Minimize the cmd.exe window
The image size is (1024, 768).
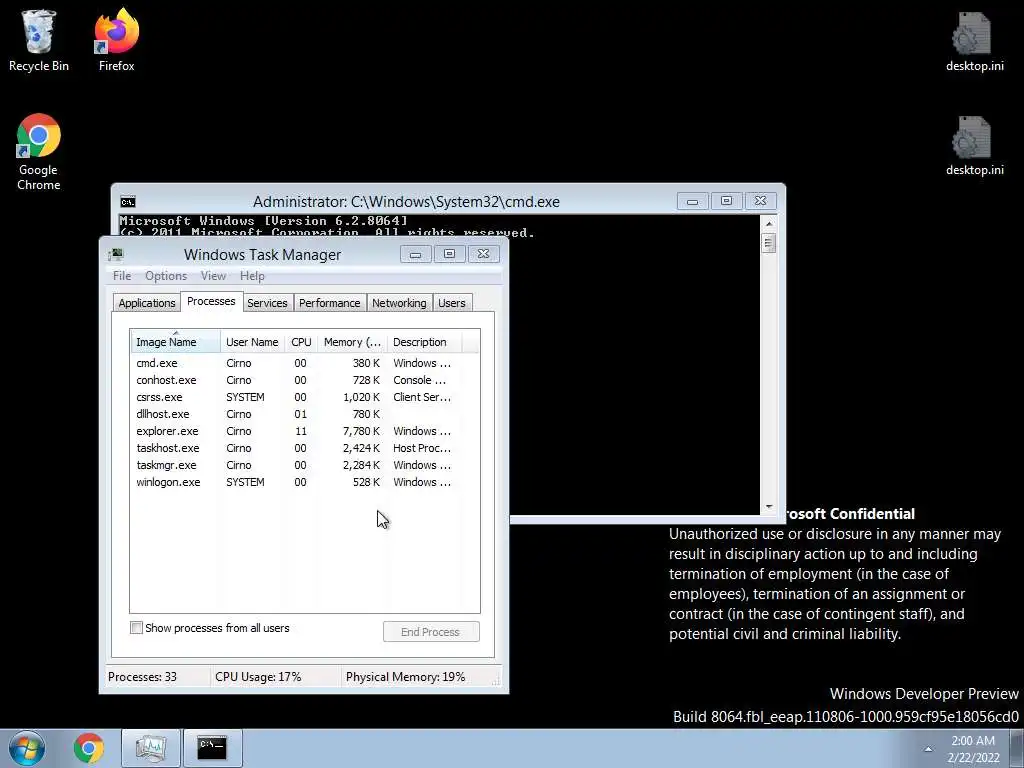tap(692, 201)
